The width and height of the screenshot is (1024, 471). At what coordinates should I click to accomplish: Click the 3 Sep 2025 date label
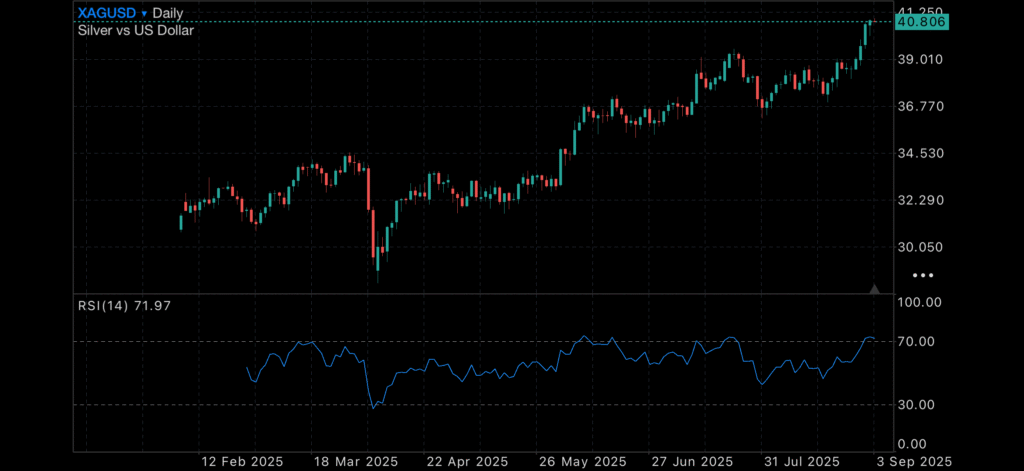point(913,462)
